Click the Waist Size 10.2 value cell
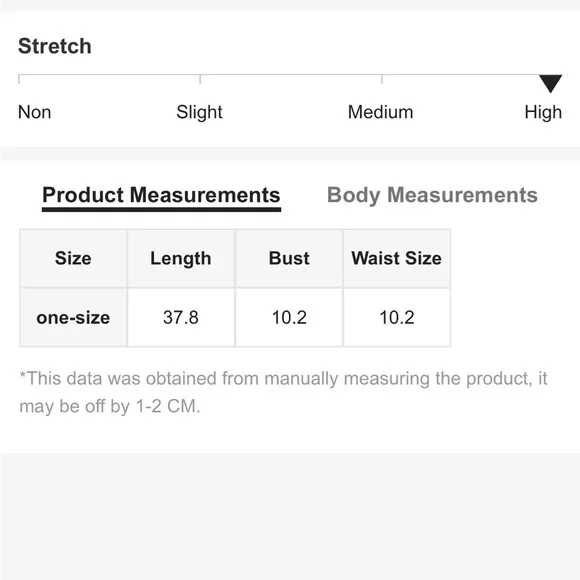Image resolution: width=580 pixels, height=580 pixels. coord(397,317)
